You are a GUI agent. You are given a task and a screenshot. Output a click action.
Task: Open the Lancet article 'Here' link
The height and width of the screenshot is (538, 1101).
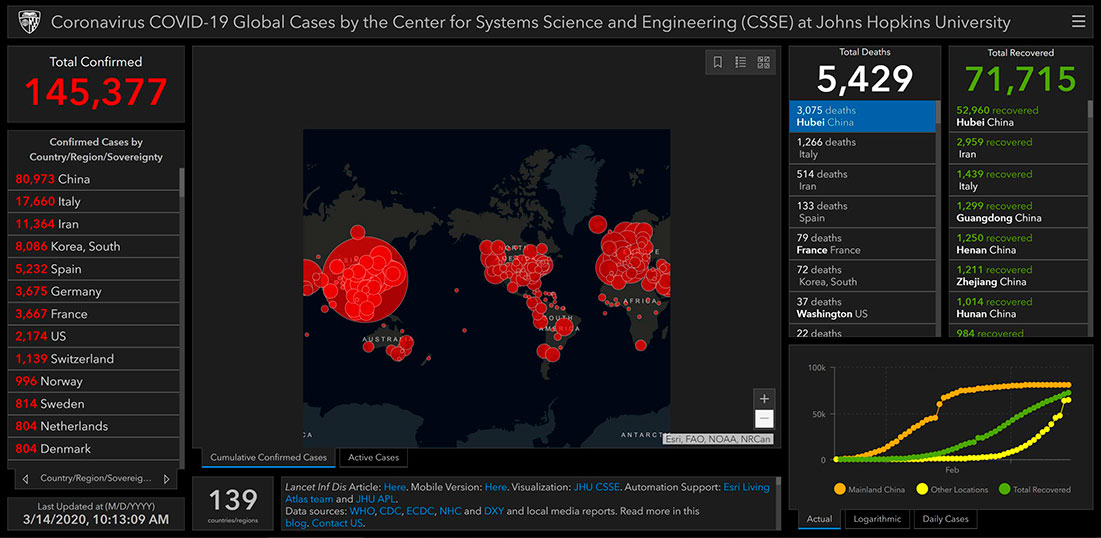click(x=395, y=487)
